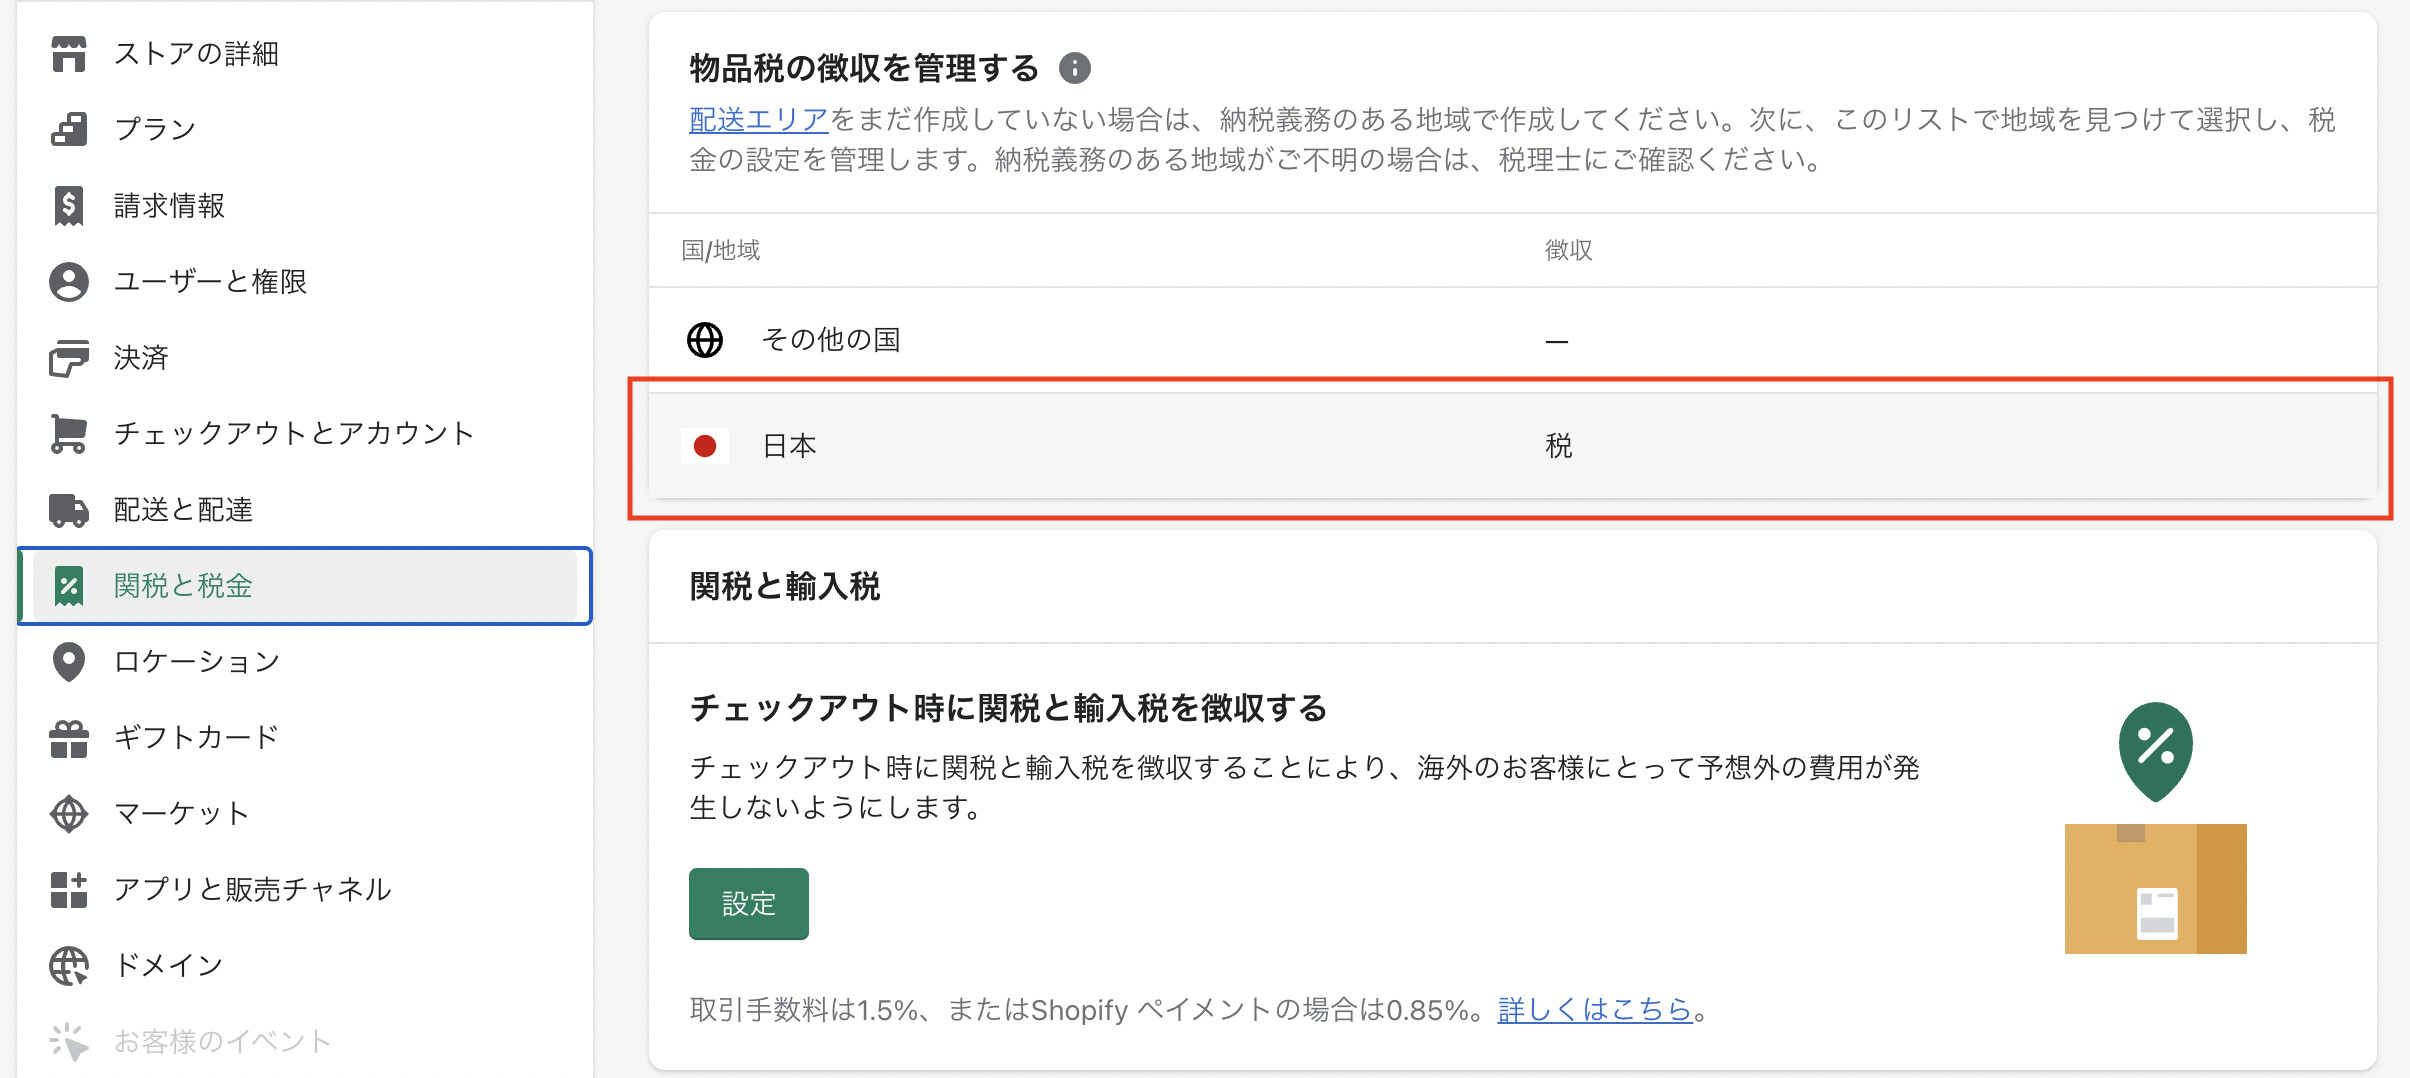2410x1078 pixels.
Task: Click the store icon beside ストアの詳細
Action: [x=68, y=54]
